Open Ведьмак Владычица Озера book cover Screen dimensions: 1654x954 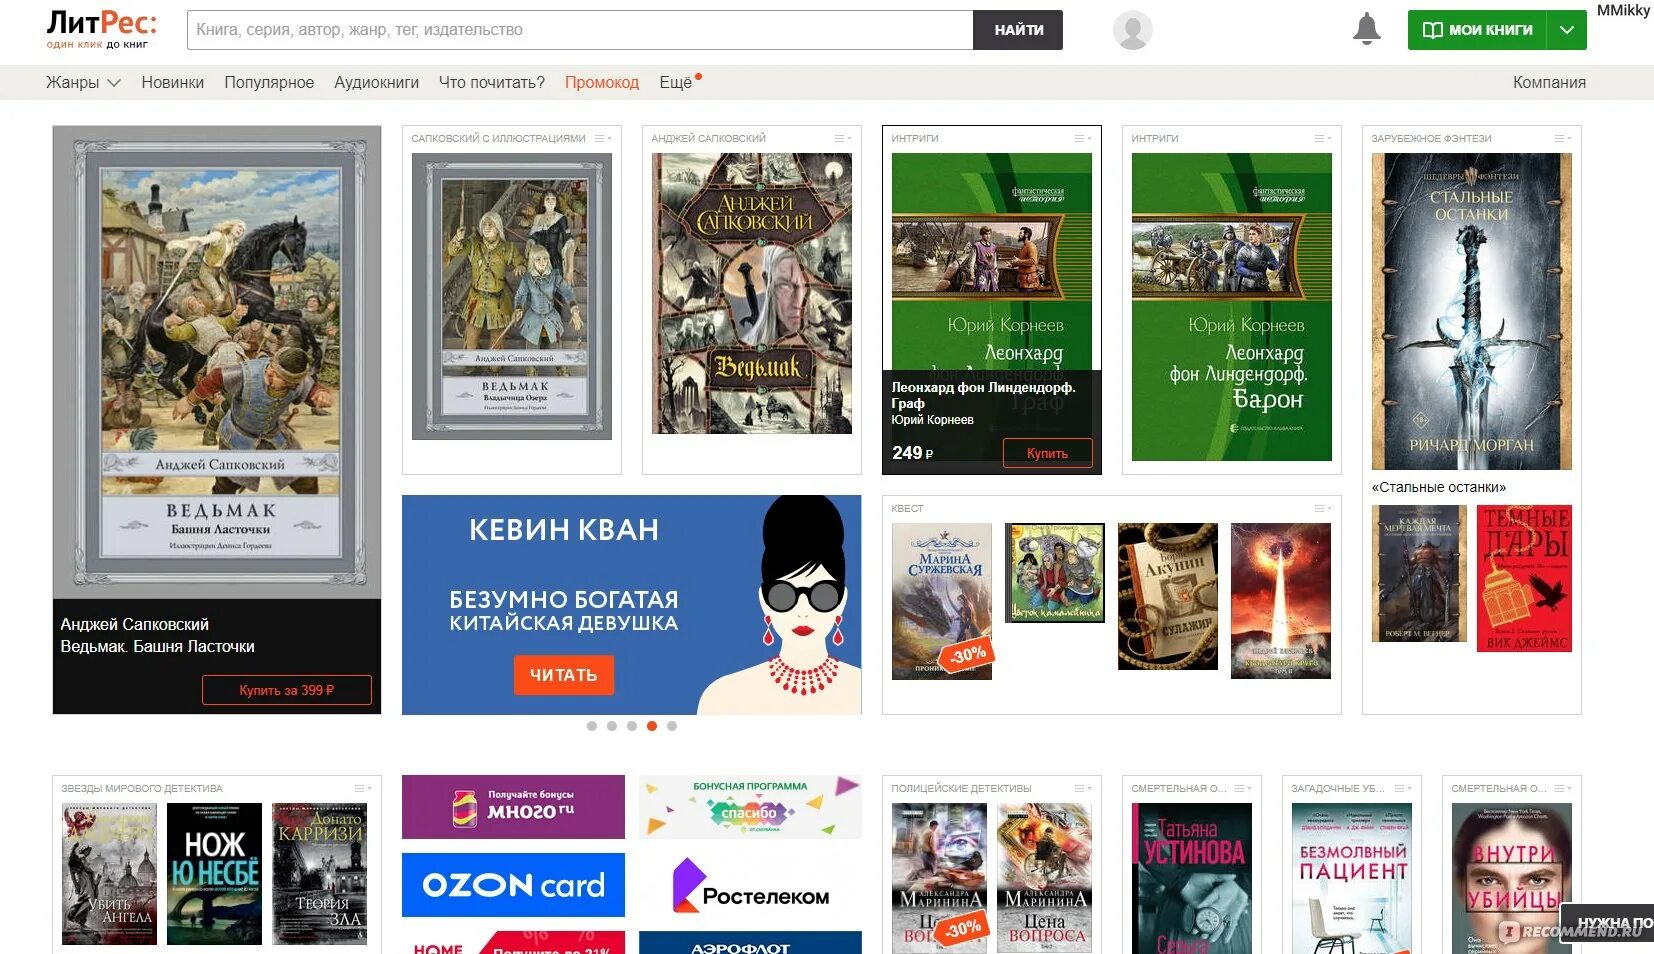512,296
